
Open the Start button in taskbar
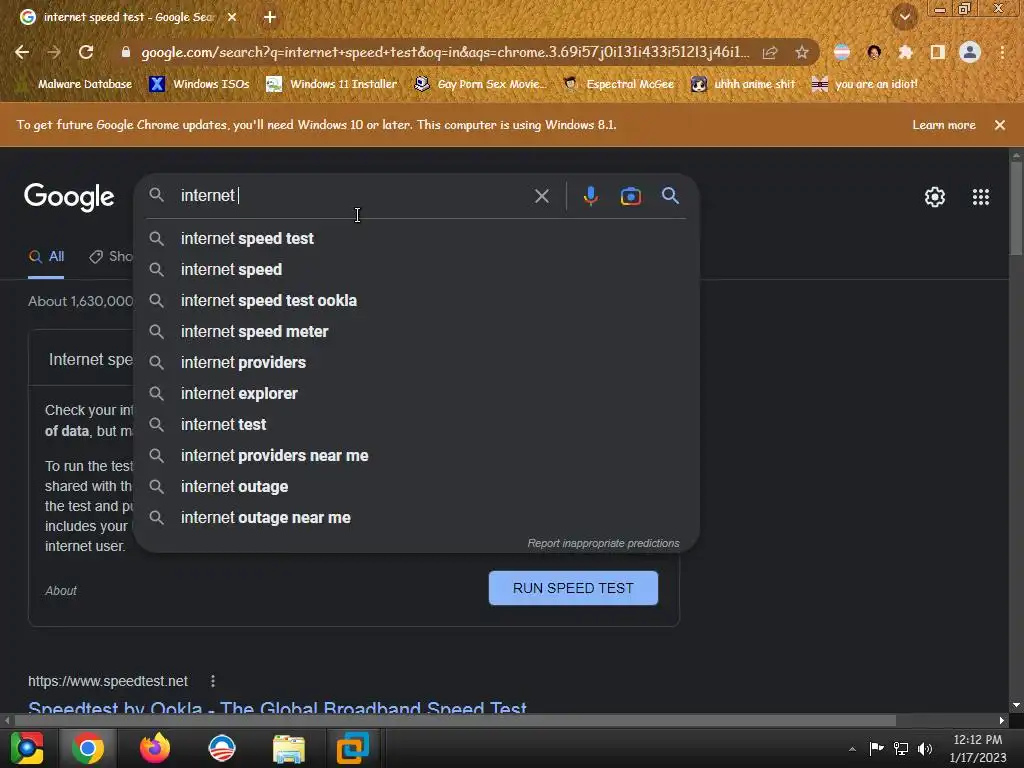pos(27,748)
